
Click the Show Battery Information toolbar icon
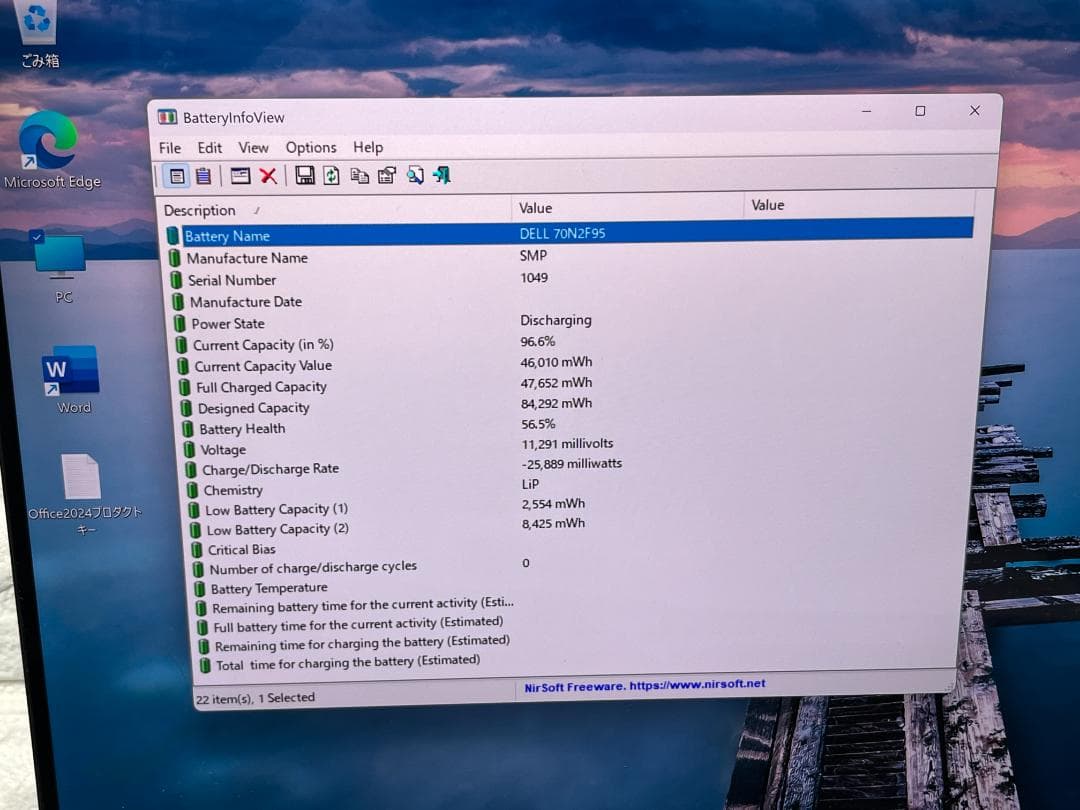pyautogui.click(x=177, y=176)
